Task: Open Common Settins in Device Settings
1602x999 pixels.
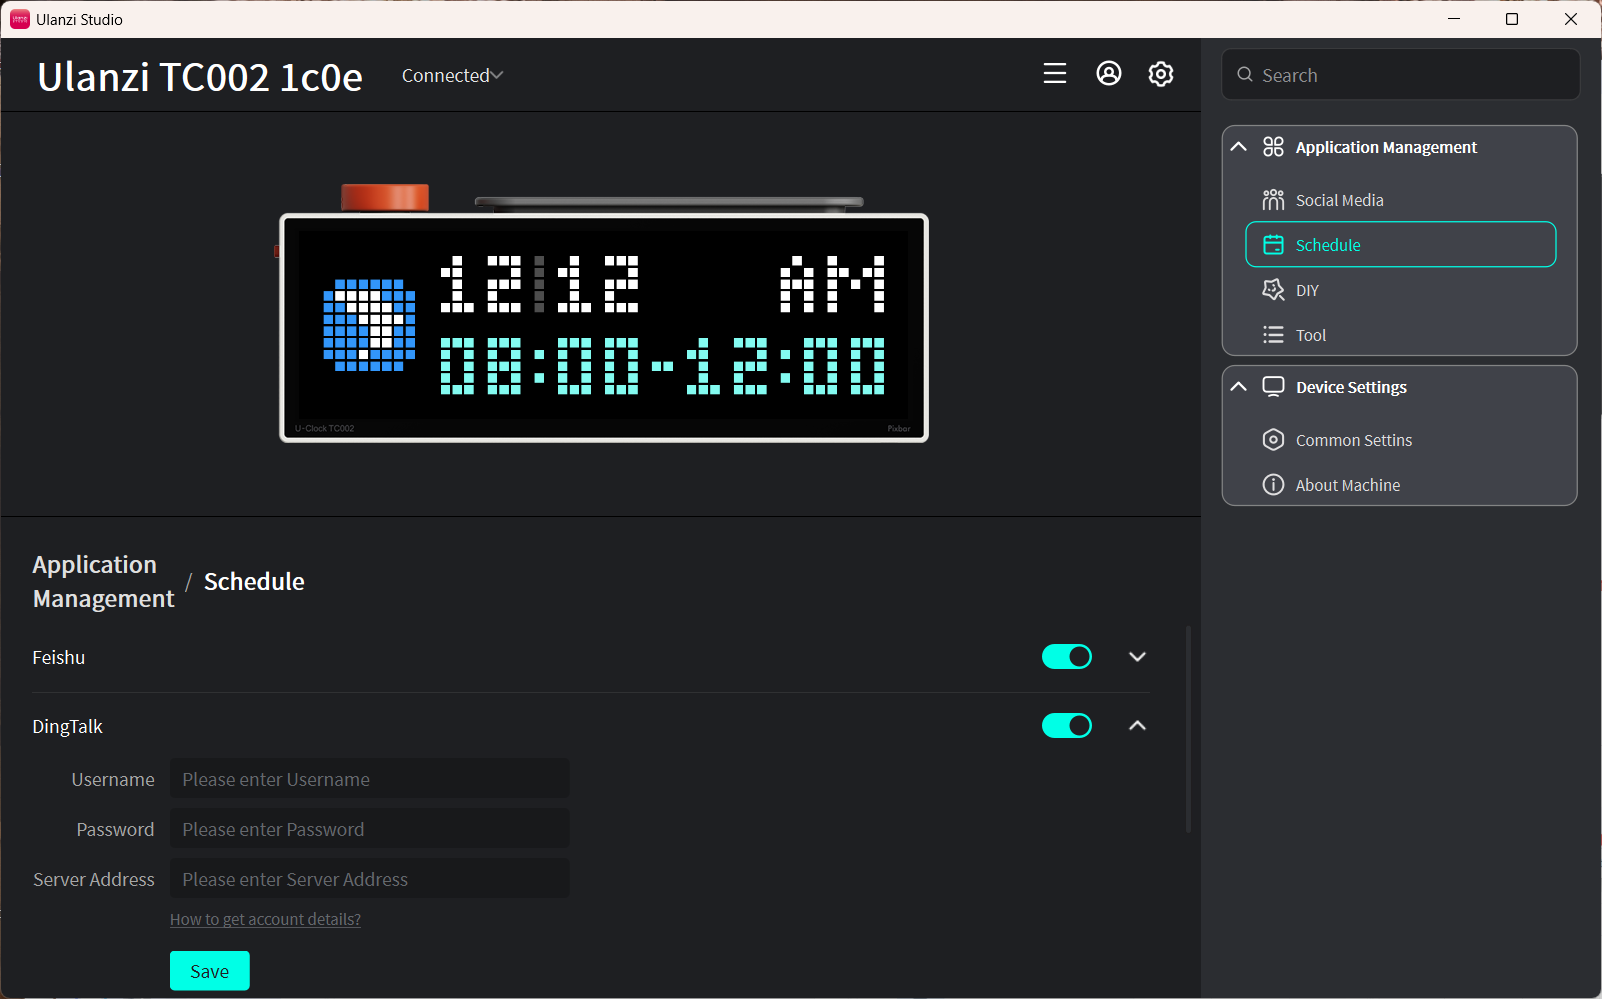Action: click(x=1400, y=440)
